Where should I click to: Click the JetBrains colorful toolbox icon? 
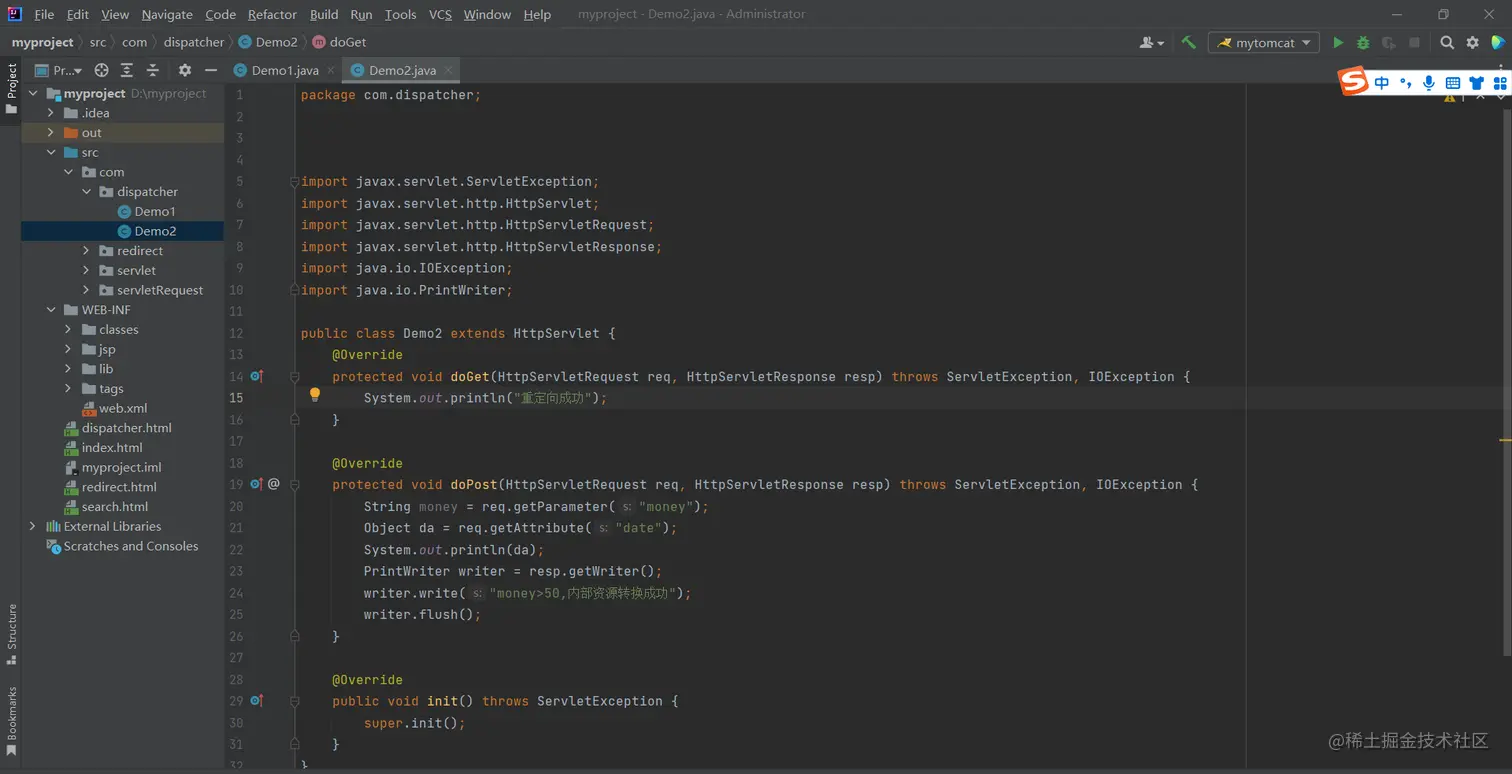1497,43
